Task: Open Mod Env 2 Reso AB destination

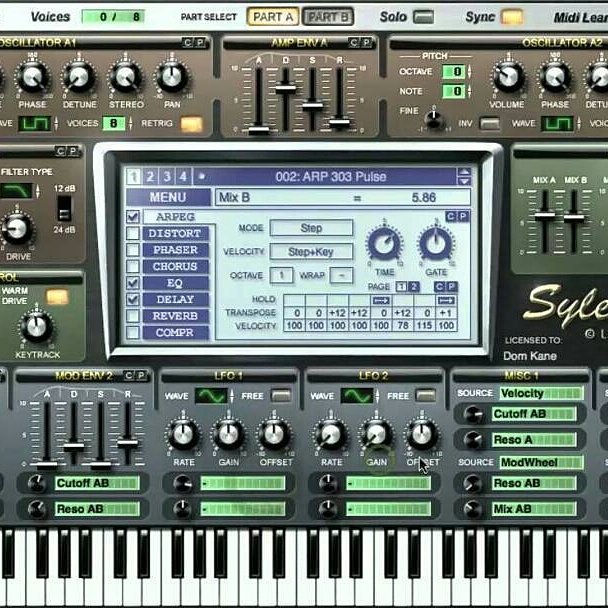Action: [x=97, y=509]
